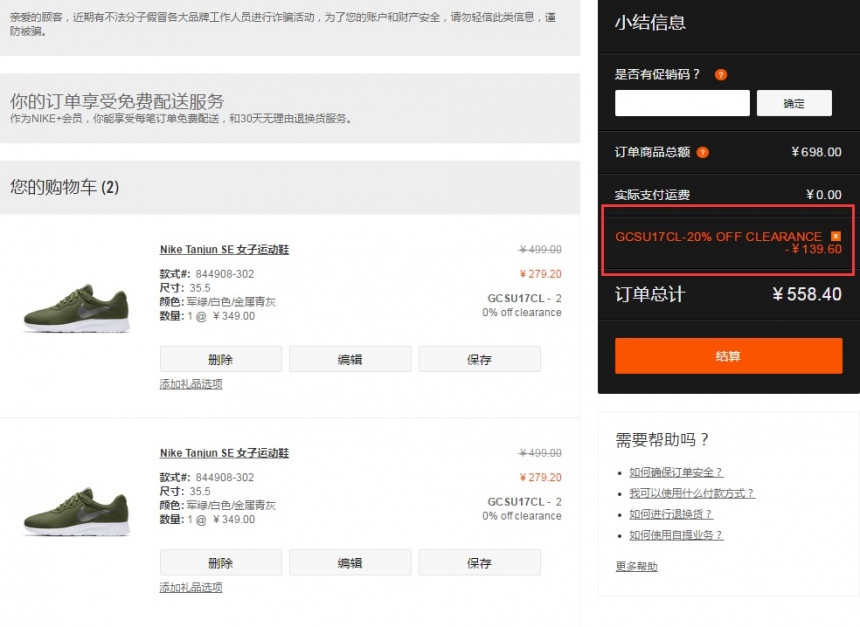Click the promo code help question icon
This screenshot has height=627, width=860.
point(721,75)
